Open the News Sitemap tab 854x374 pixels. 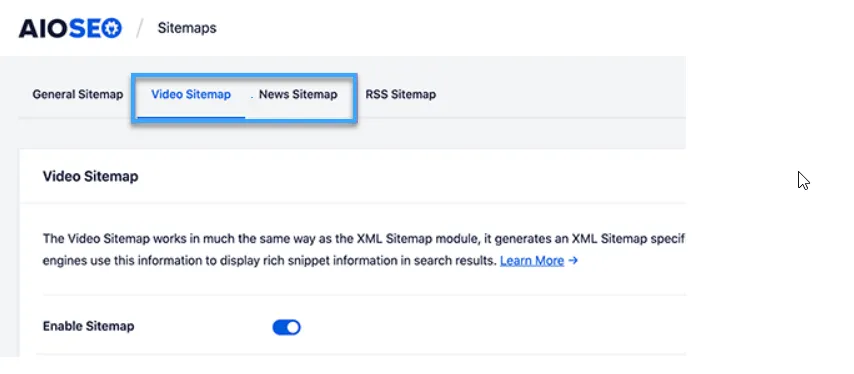(298, 94)
